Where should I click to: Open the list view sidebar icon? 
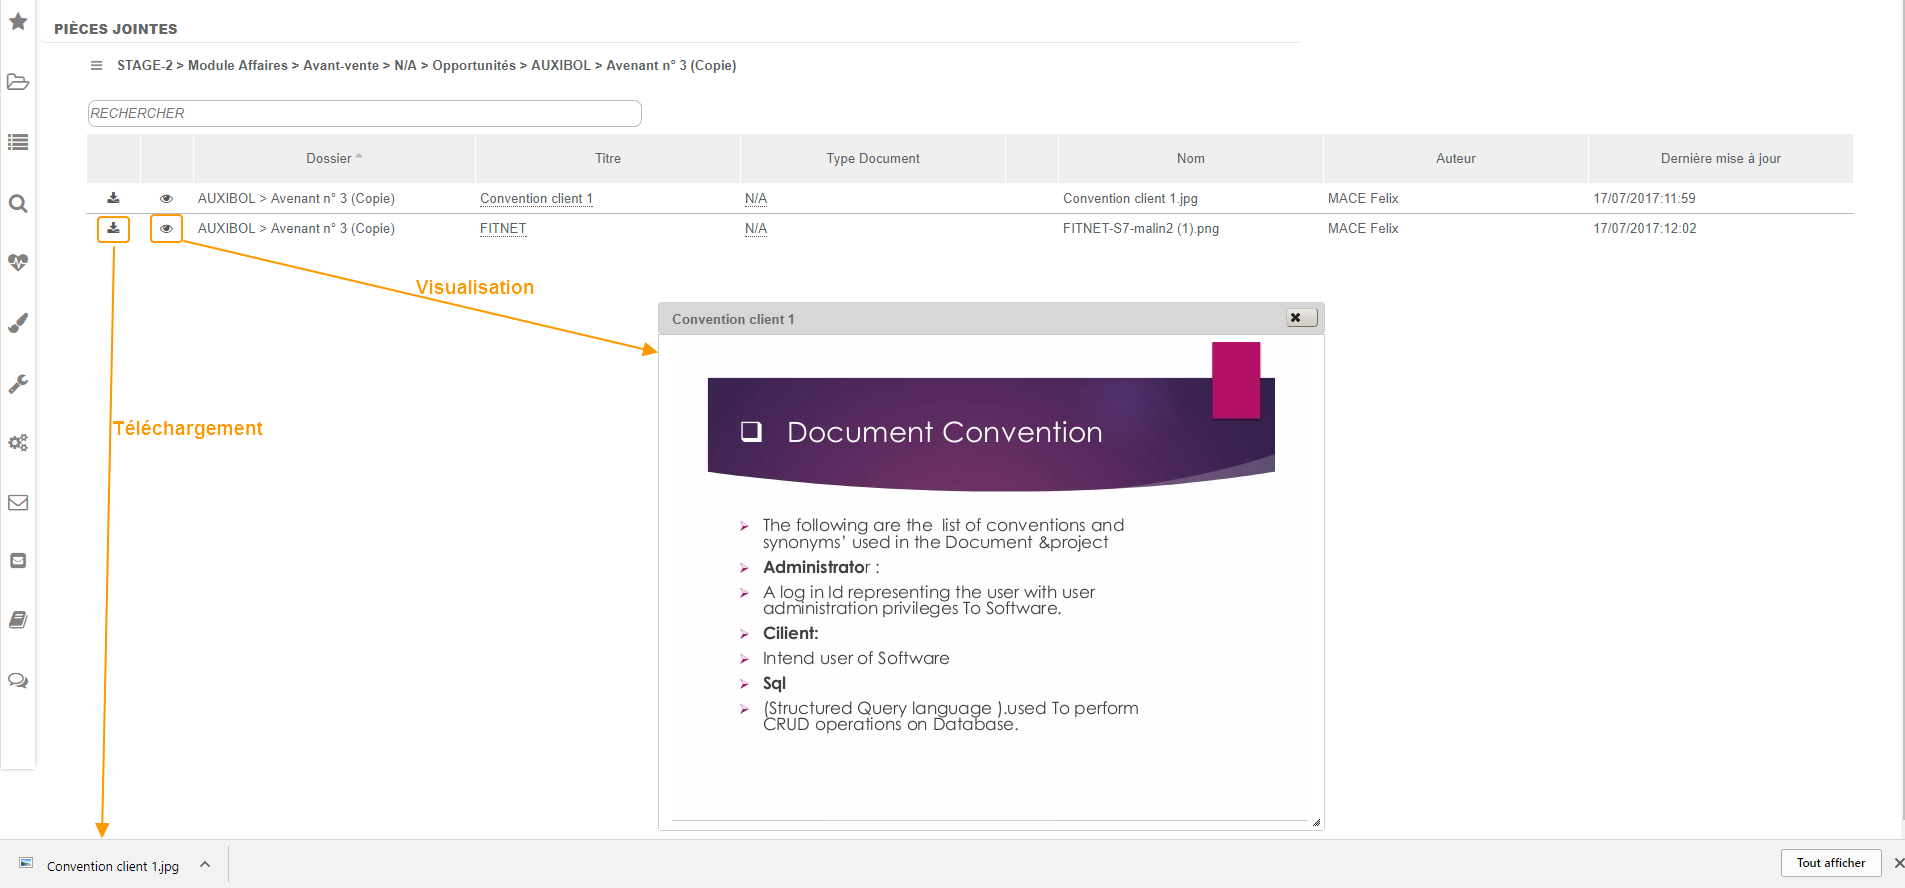(x=18, y=142)
